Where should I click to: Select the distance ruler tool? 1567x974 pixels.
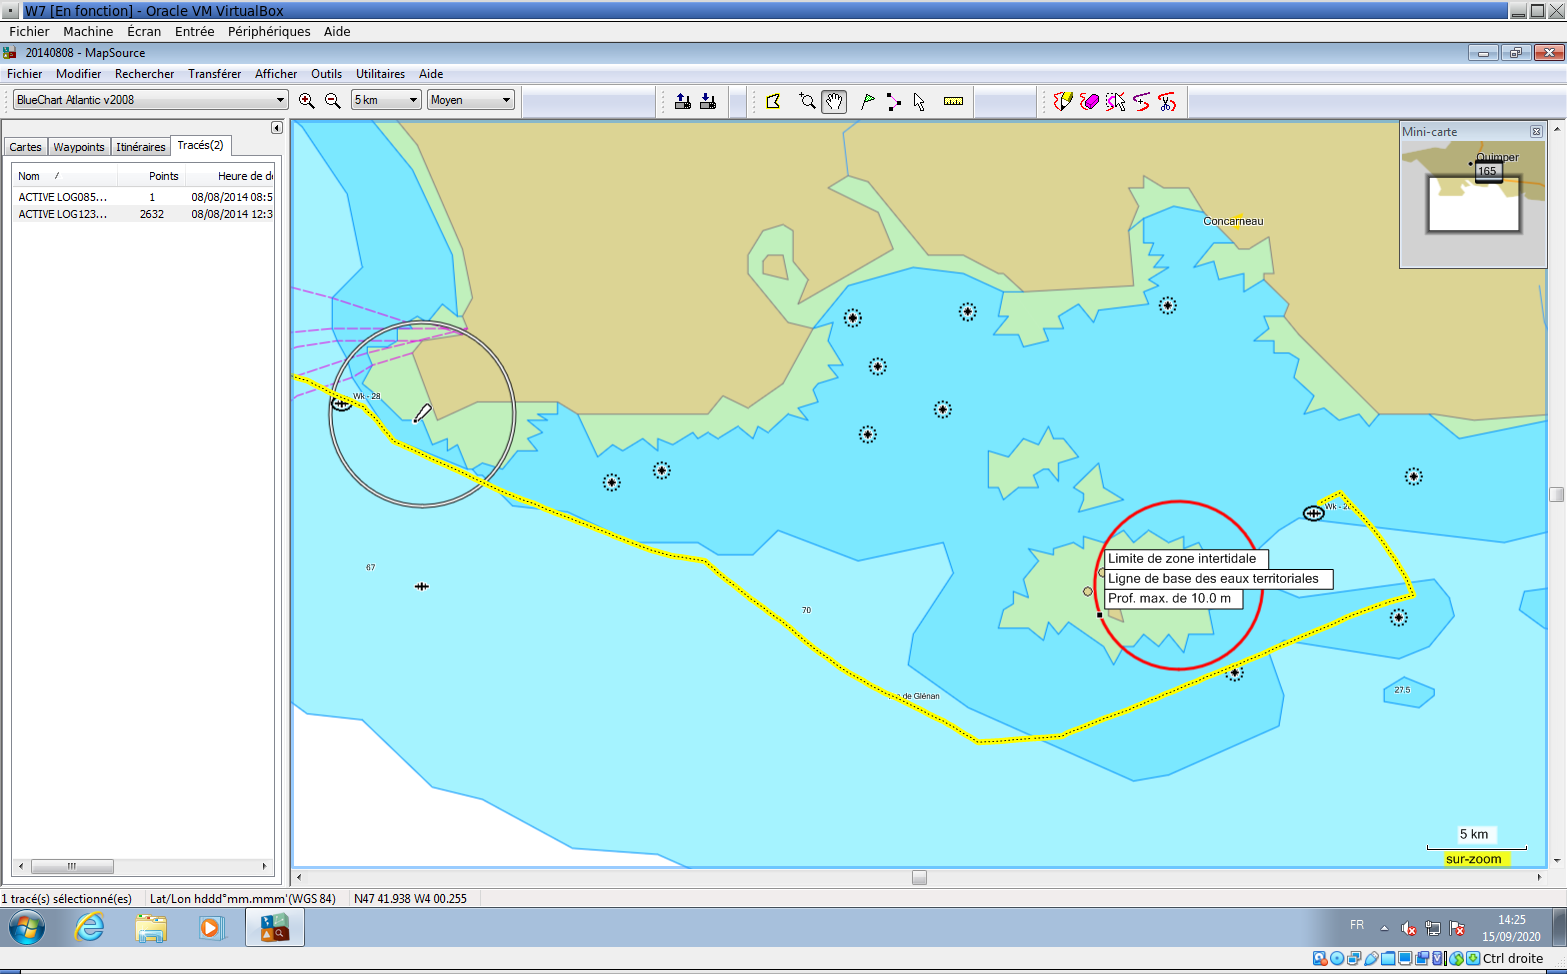click(x=953, y=101)
